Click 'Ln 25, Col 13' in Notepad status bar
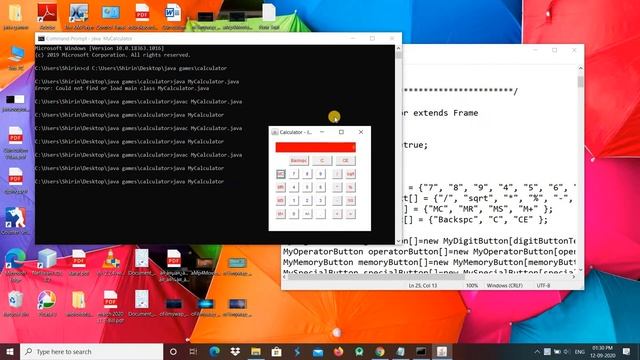640x360 pixels. [x=422, y=286]
